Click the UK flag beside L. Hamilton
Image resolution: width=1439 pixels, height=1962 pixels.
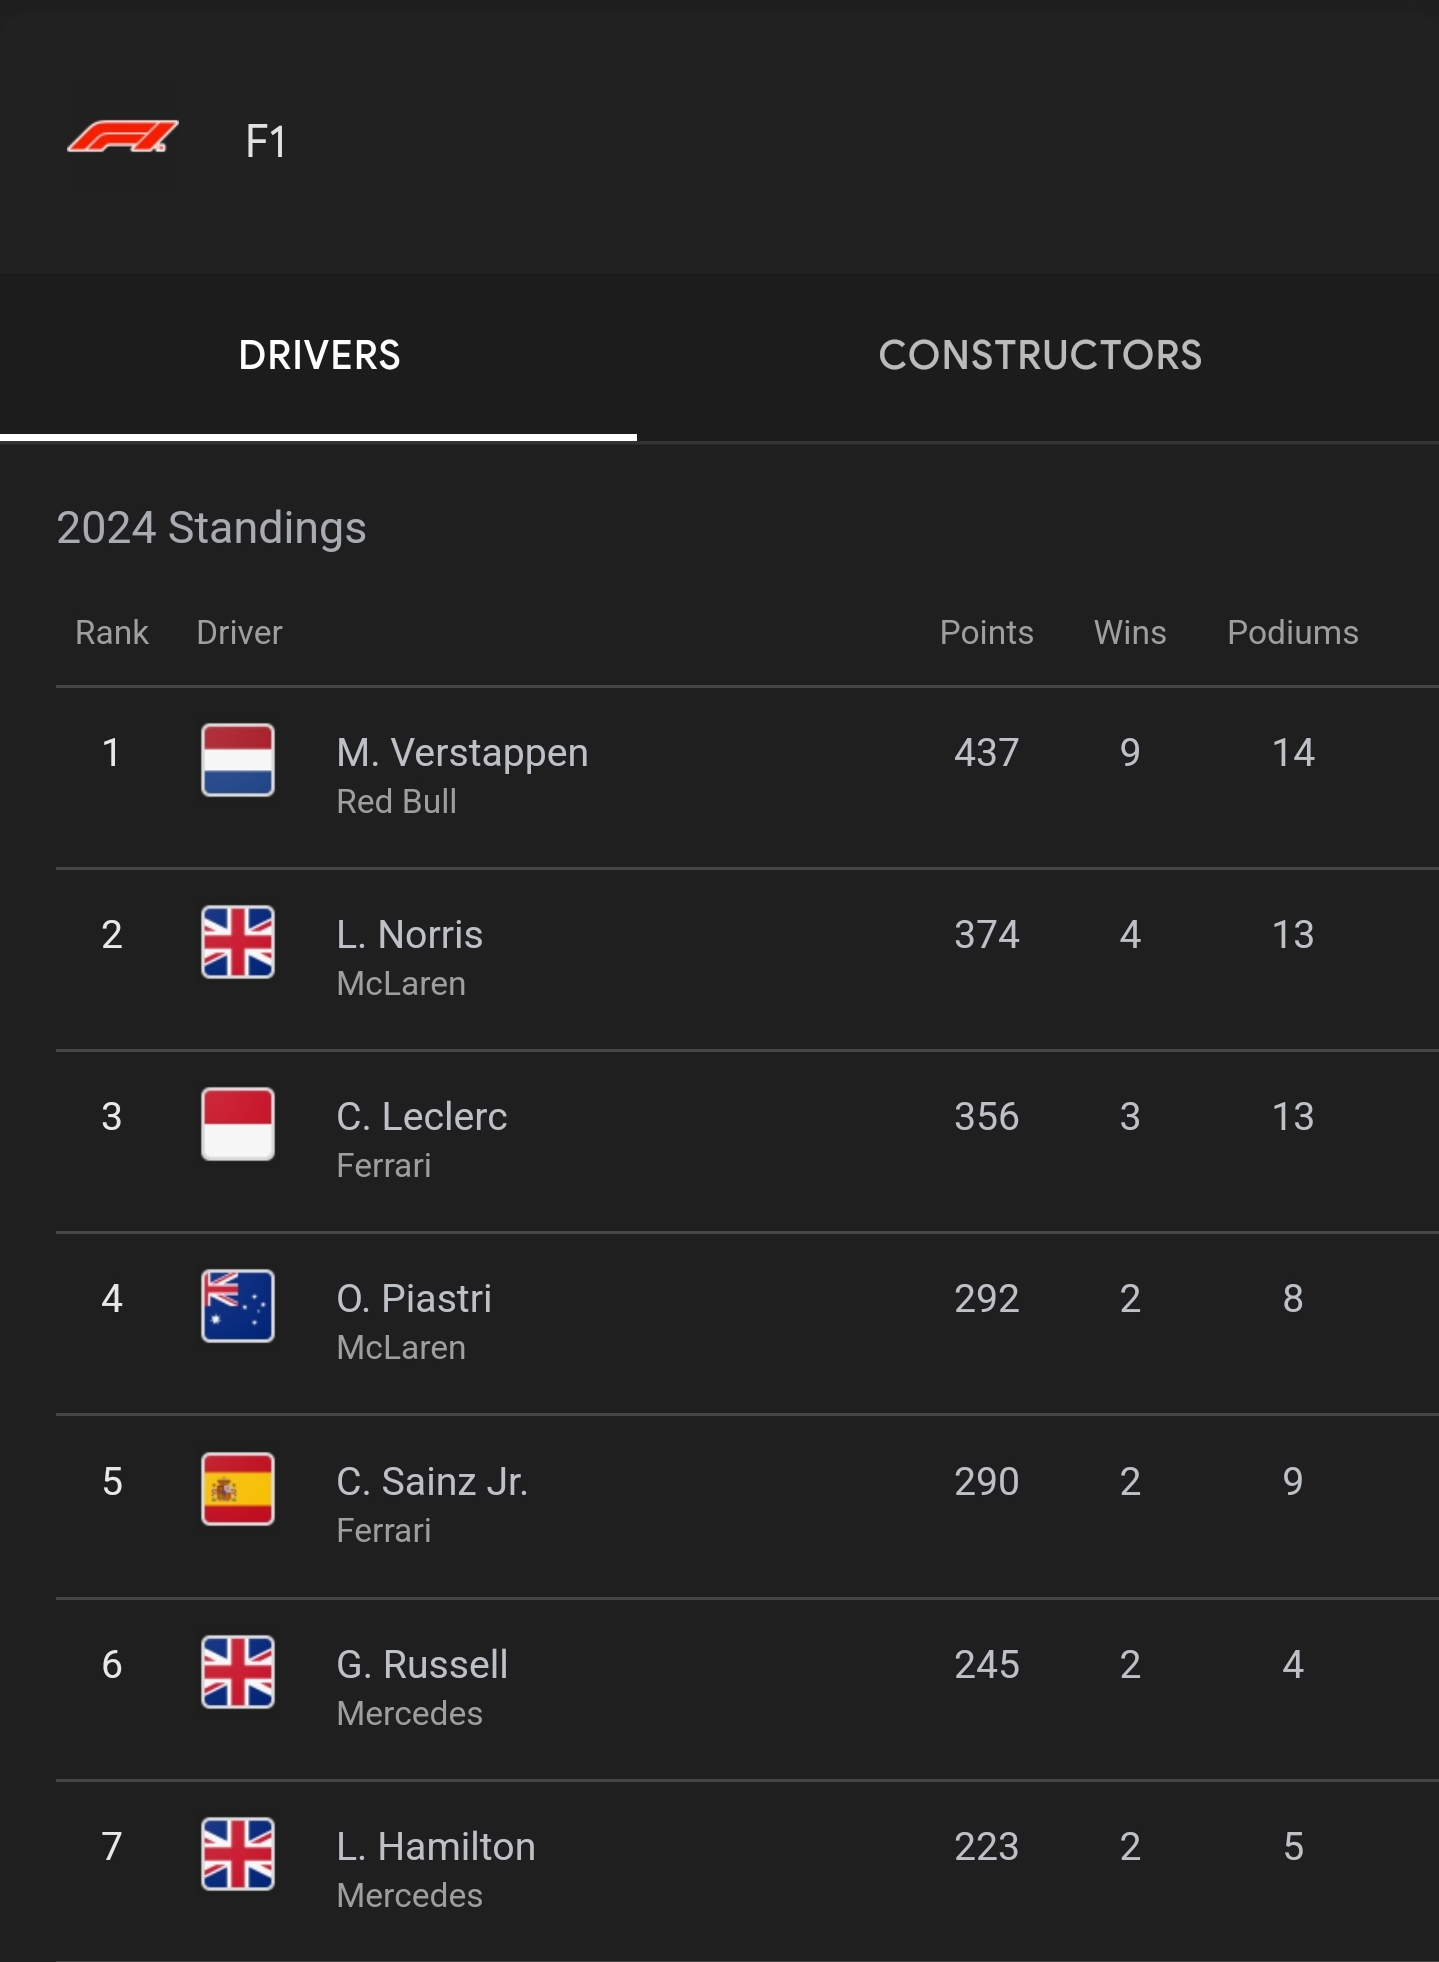238,1854
